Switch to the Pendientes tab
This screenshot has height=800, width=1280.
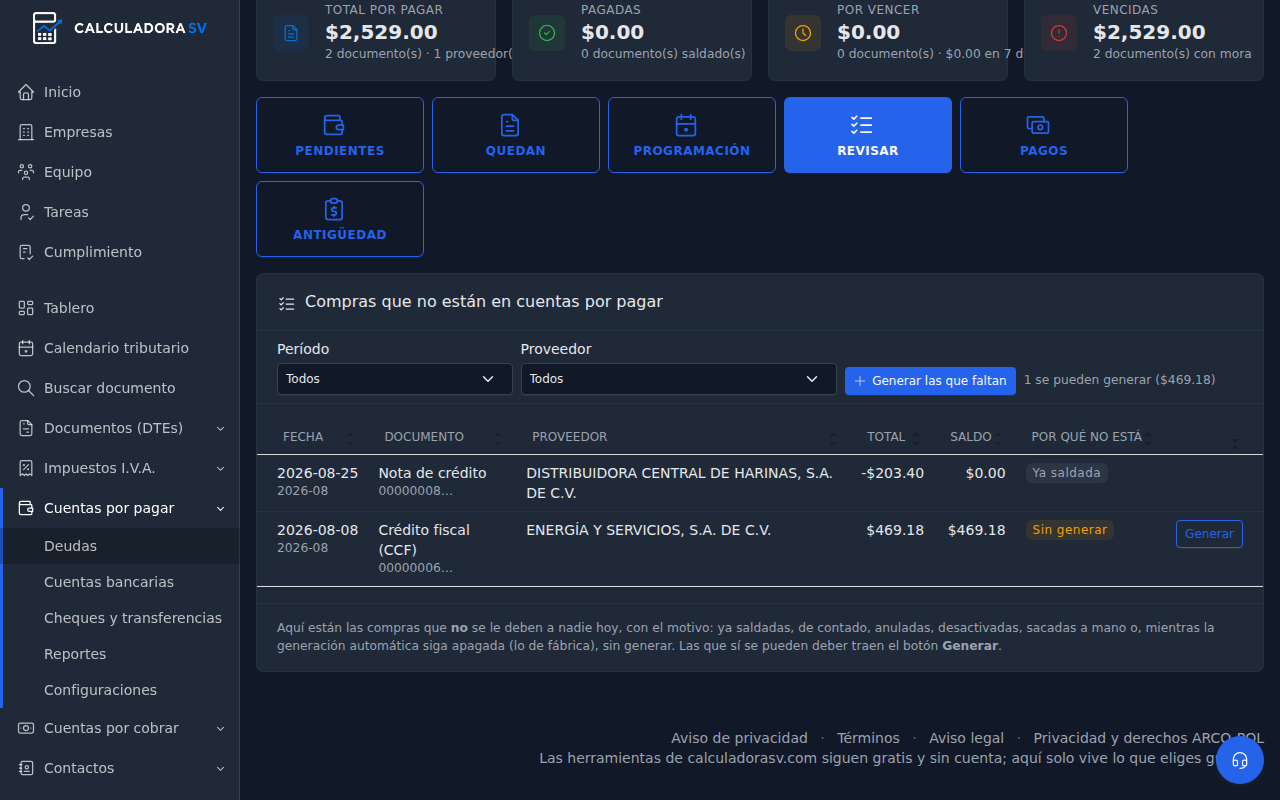340,135
